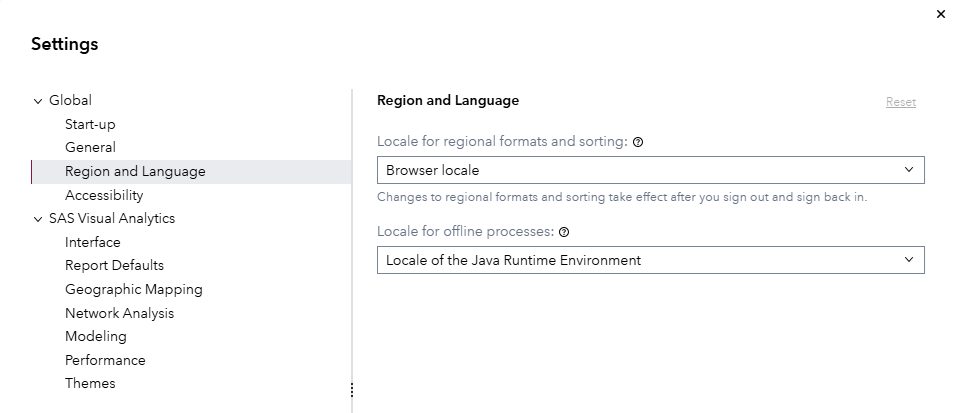This screenshot has width=955, height=413.
Task: Select Network Analysis settings
Action: [119, 313]
